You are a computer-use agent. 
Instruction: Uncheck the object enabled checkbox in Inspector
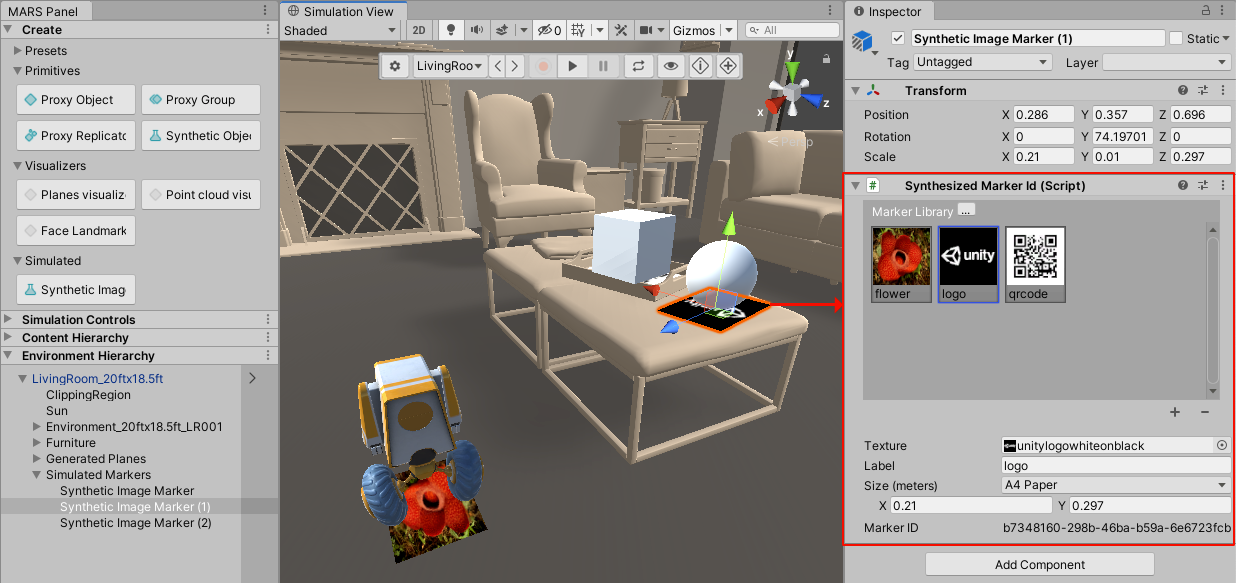coord(897,38)
